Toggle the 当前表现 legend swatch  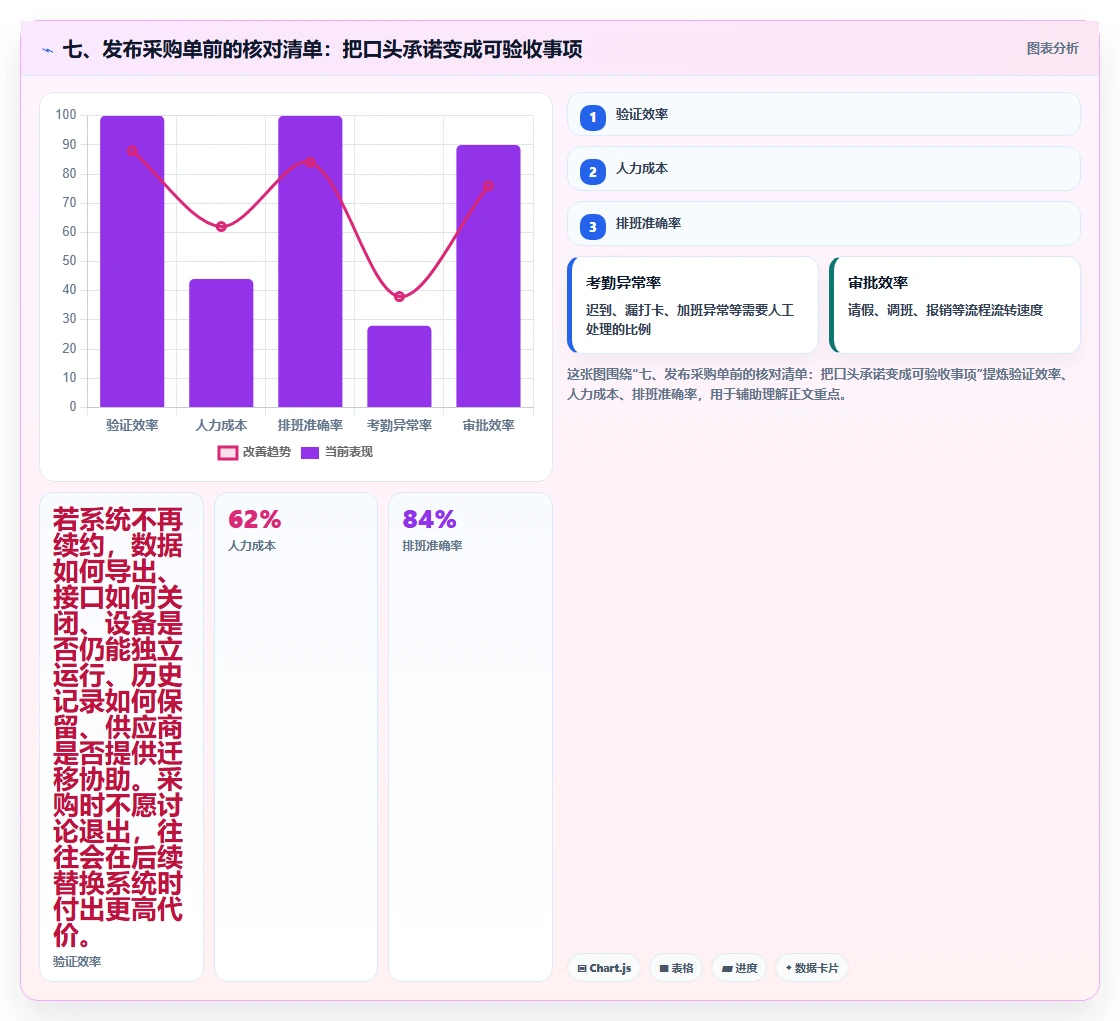pyautogui.click(x=309, y=452)
